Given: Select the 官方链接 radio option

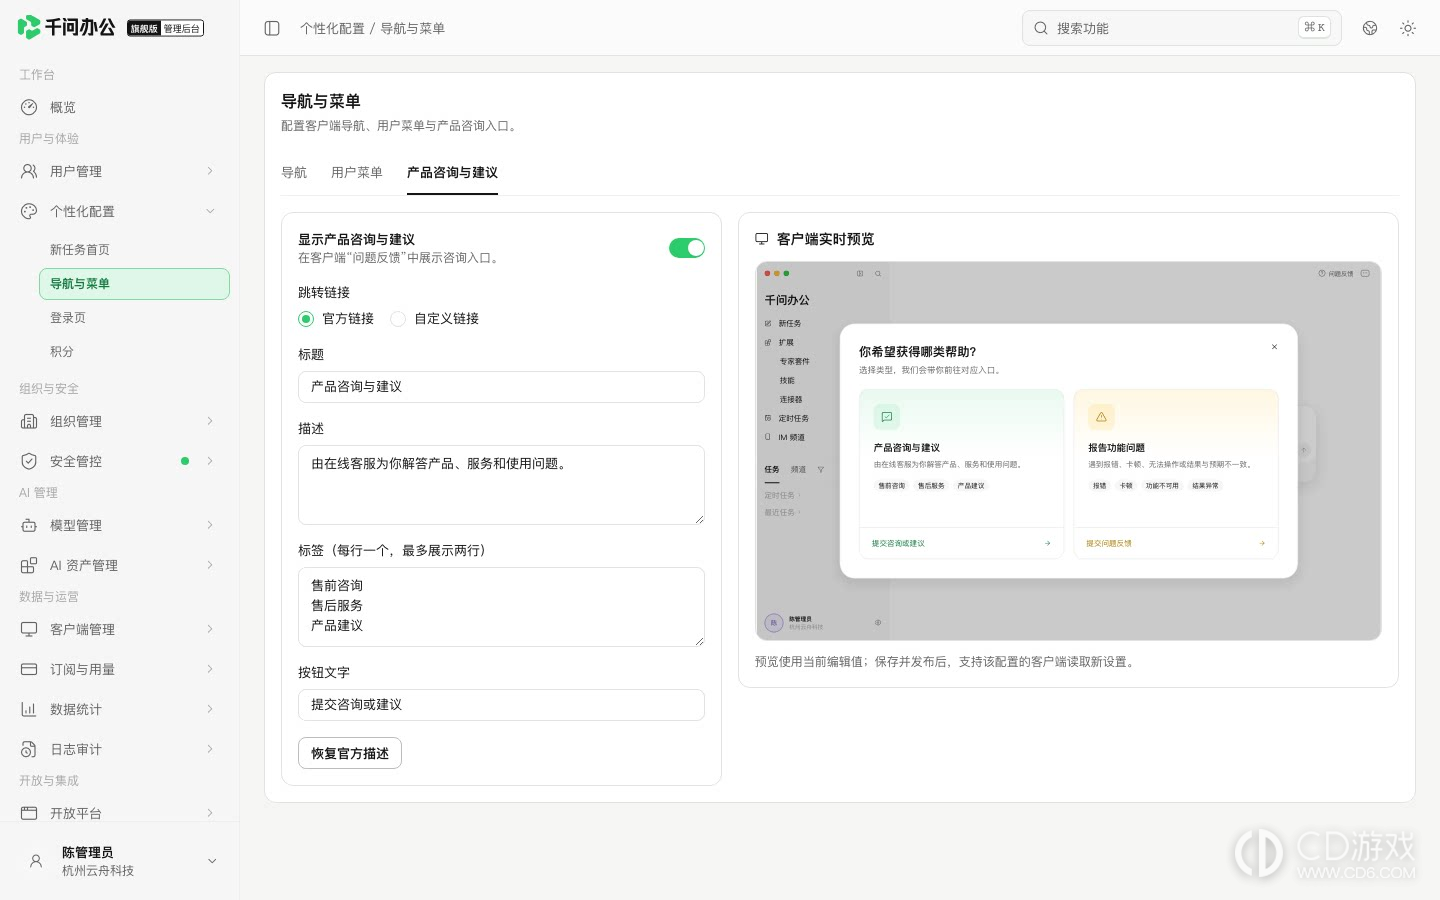Looking at the screenshot, I should point(306,319).
